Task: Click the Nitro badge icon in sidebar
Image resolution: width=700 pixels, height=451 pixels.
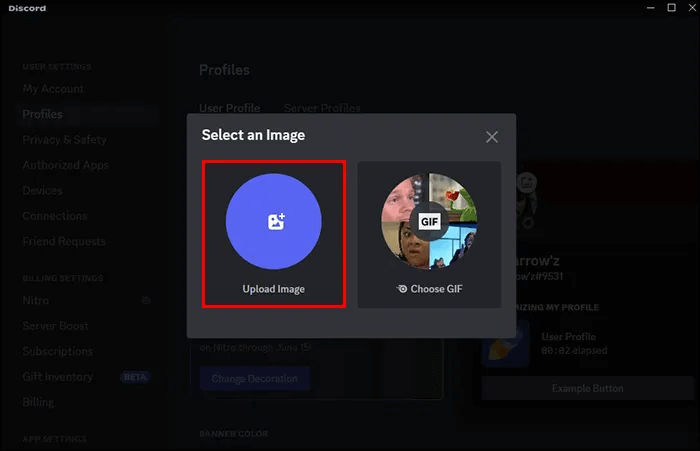Action: coord(146,301)
